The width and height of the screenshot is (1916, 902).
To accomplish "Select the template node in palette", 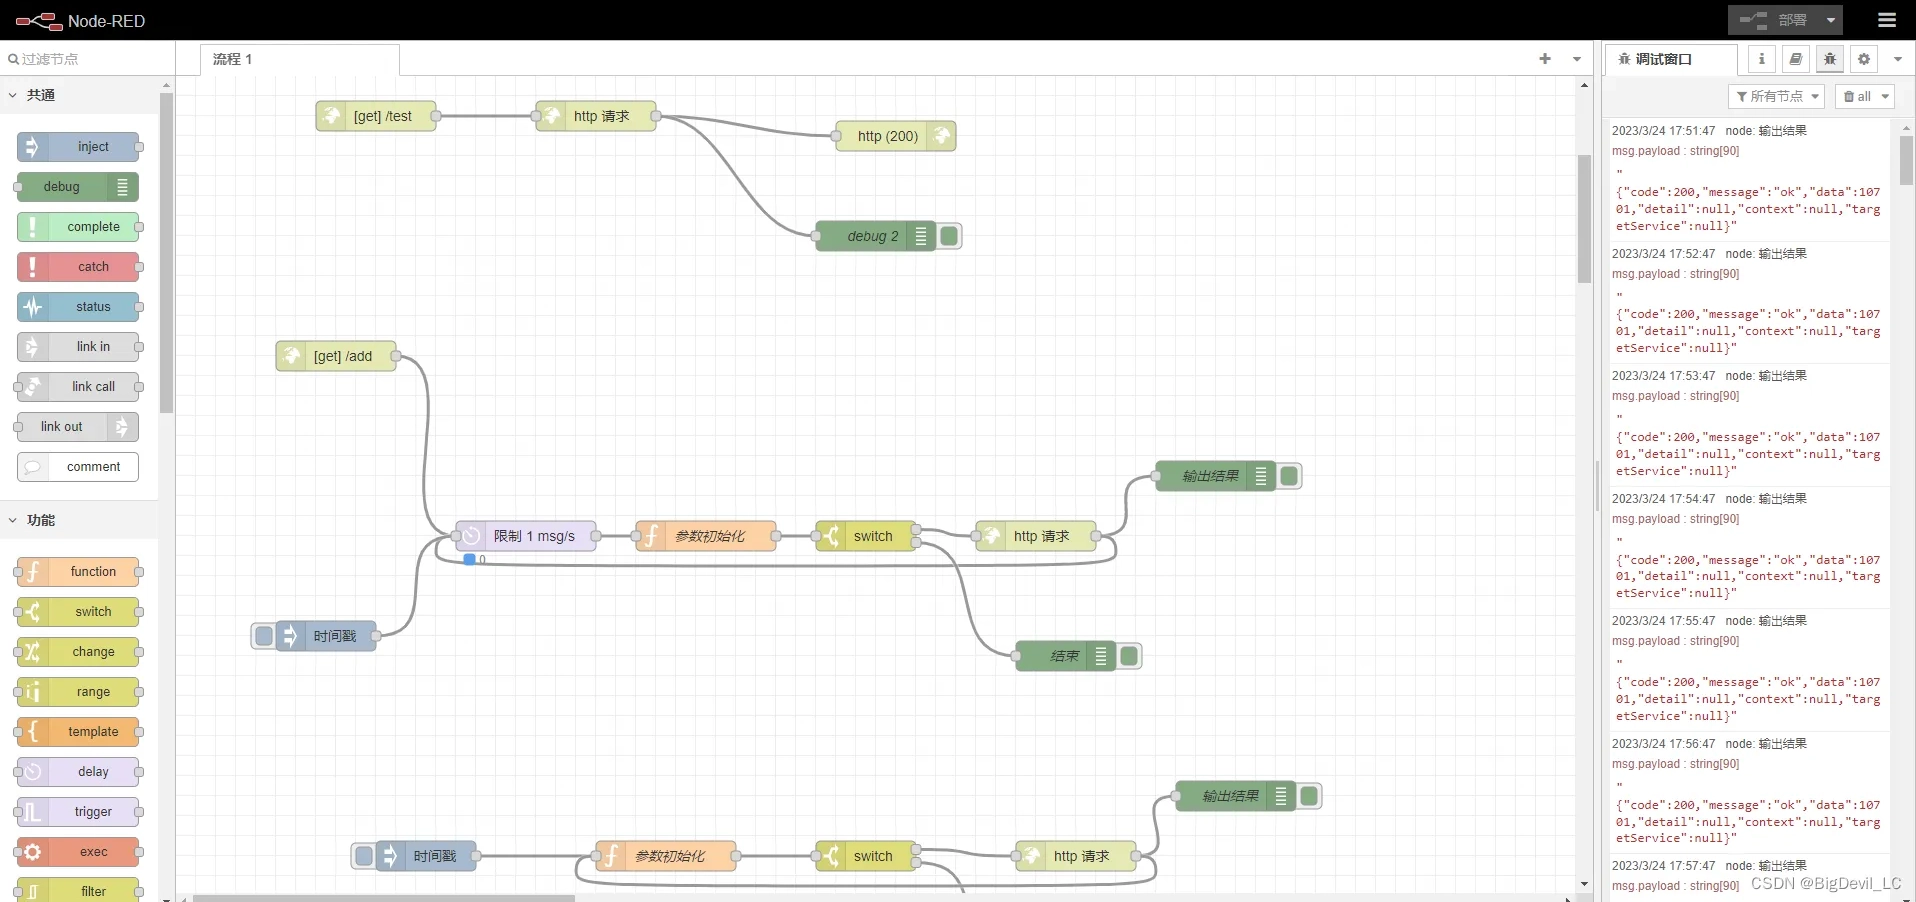I will [x=78, y=732].
